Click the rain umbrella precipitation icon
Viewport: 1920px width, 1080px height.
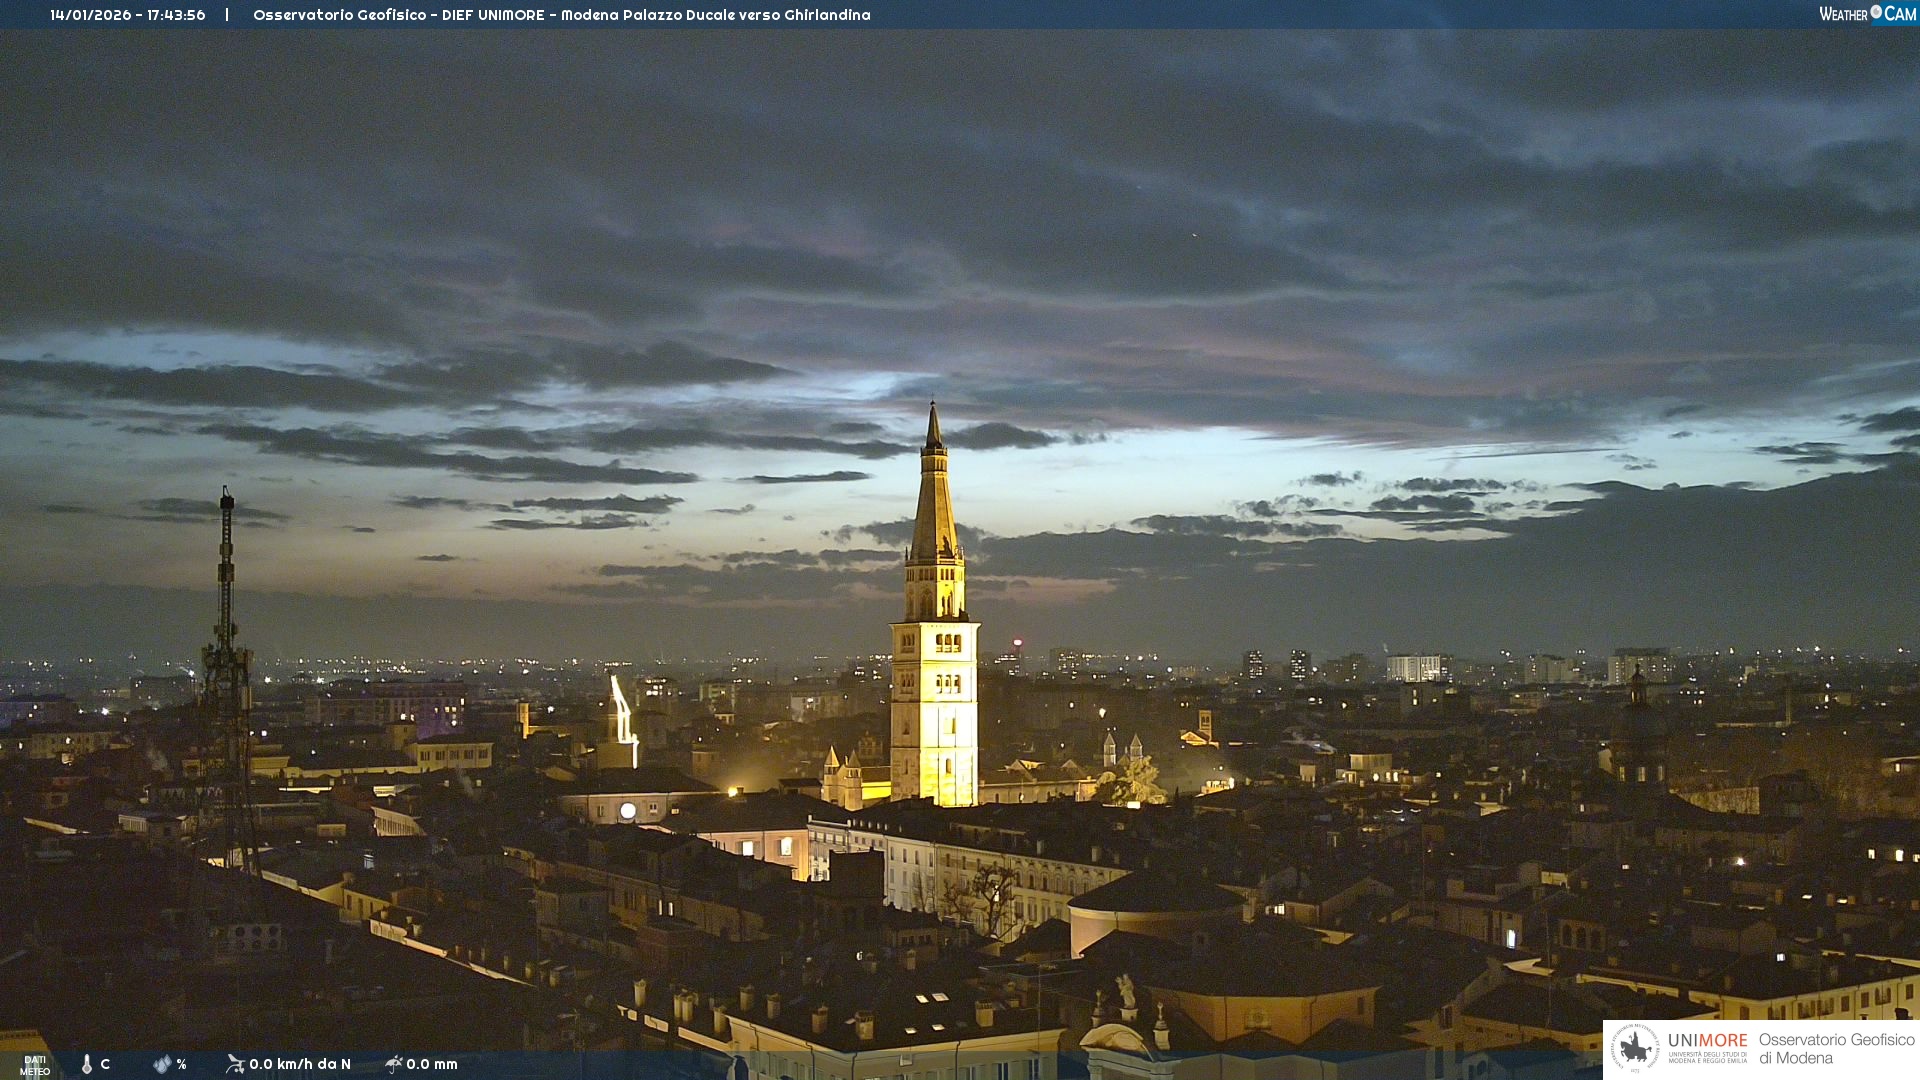coord(394,1064)
